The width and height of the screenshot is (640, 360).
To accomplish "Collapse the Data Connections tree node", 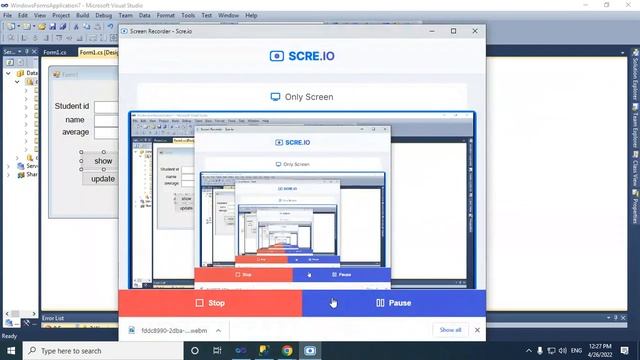I will [8, 73].
